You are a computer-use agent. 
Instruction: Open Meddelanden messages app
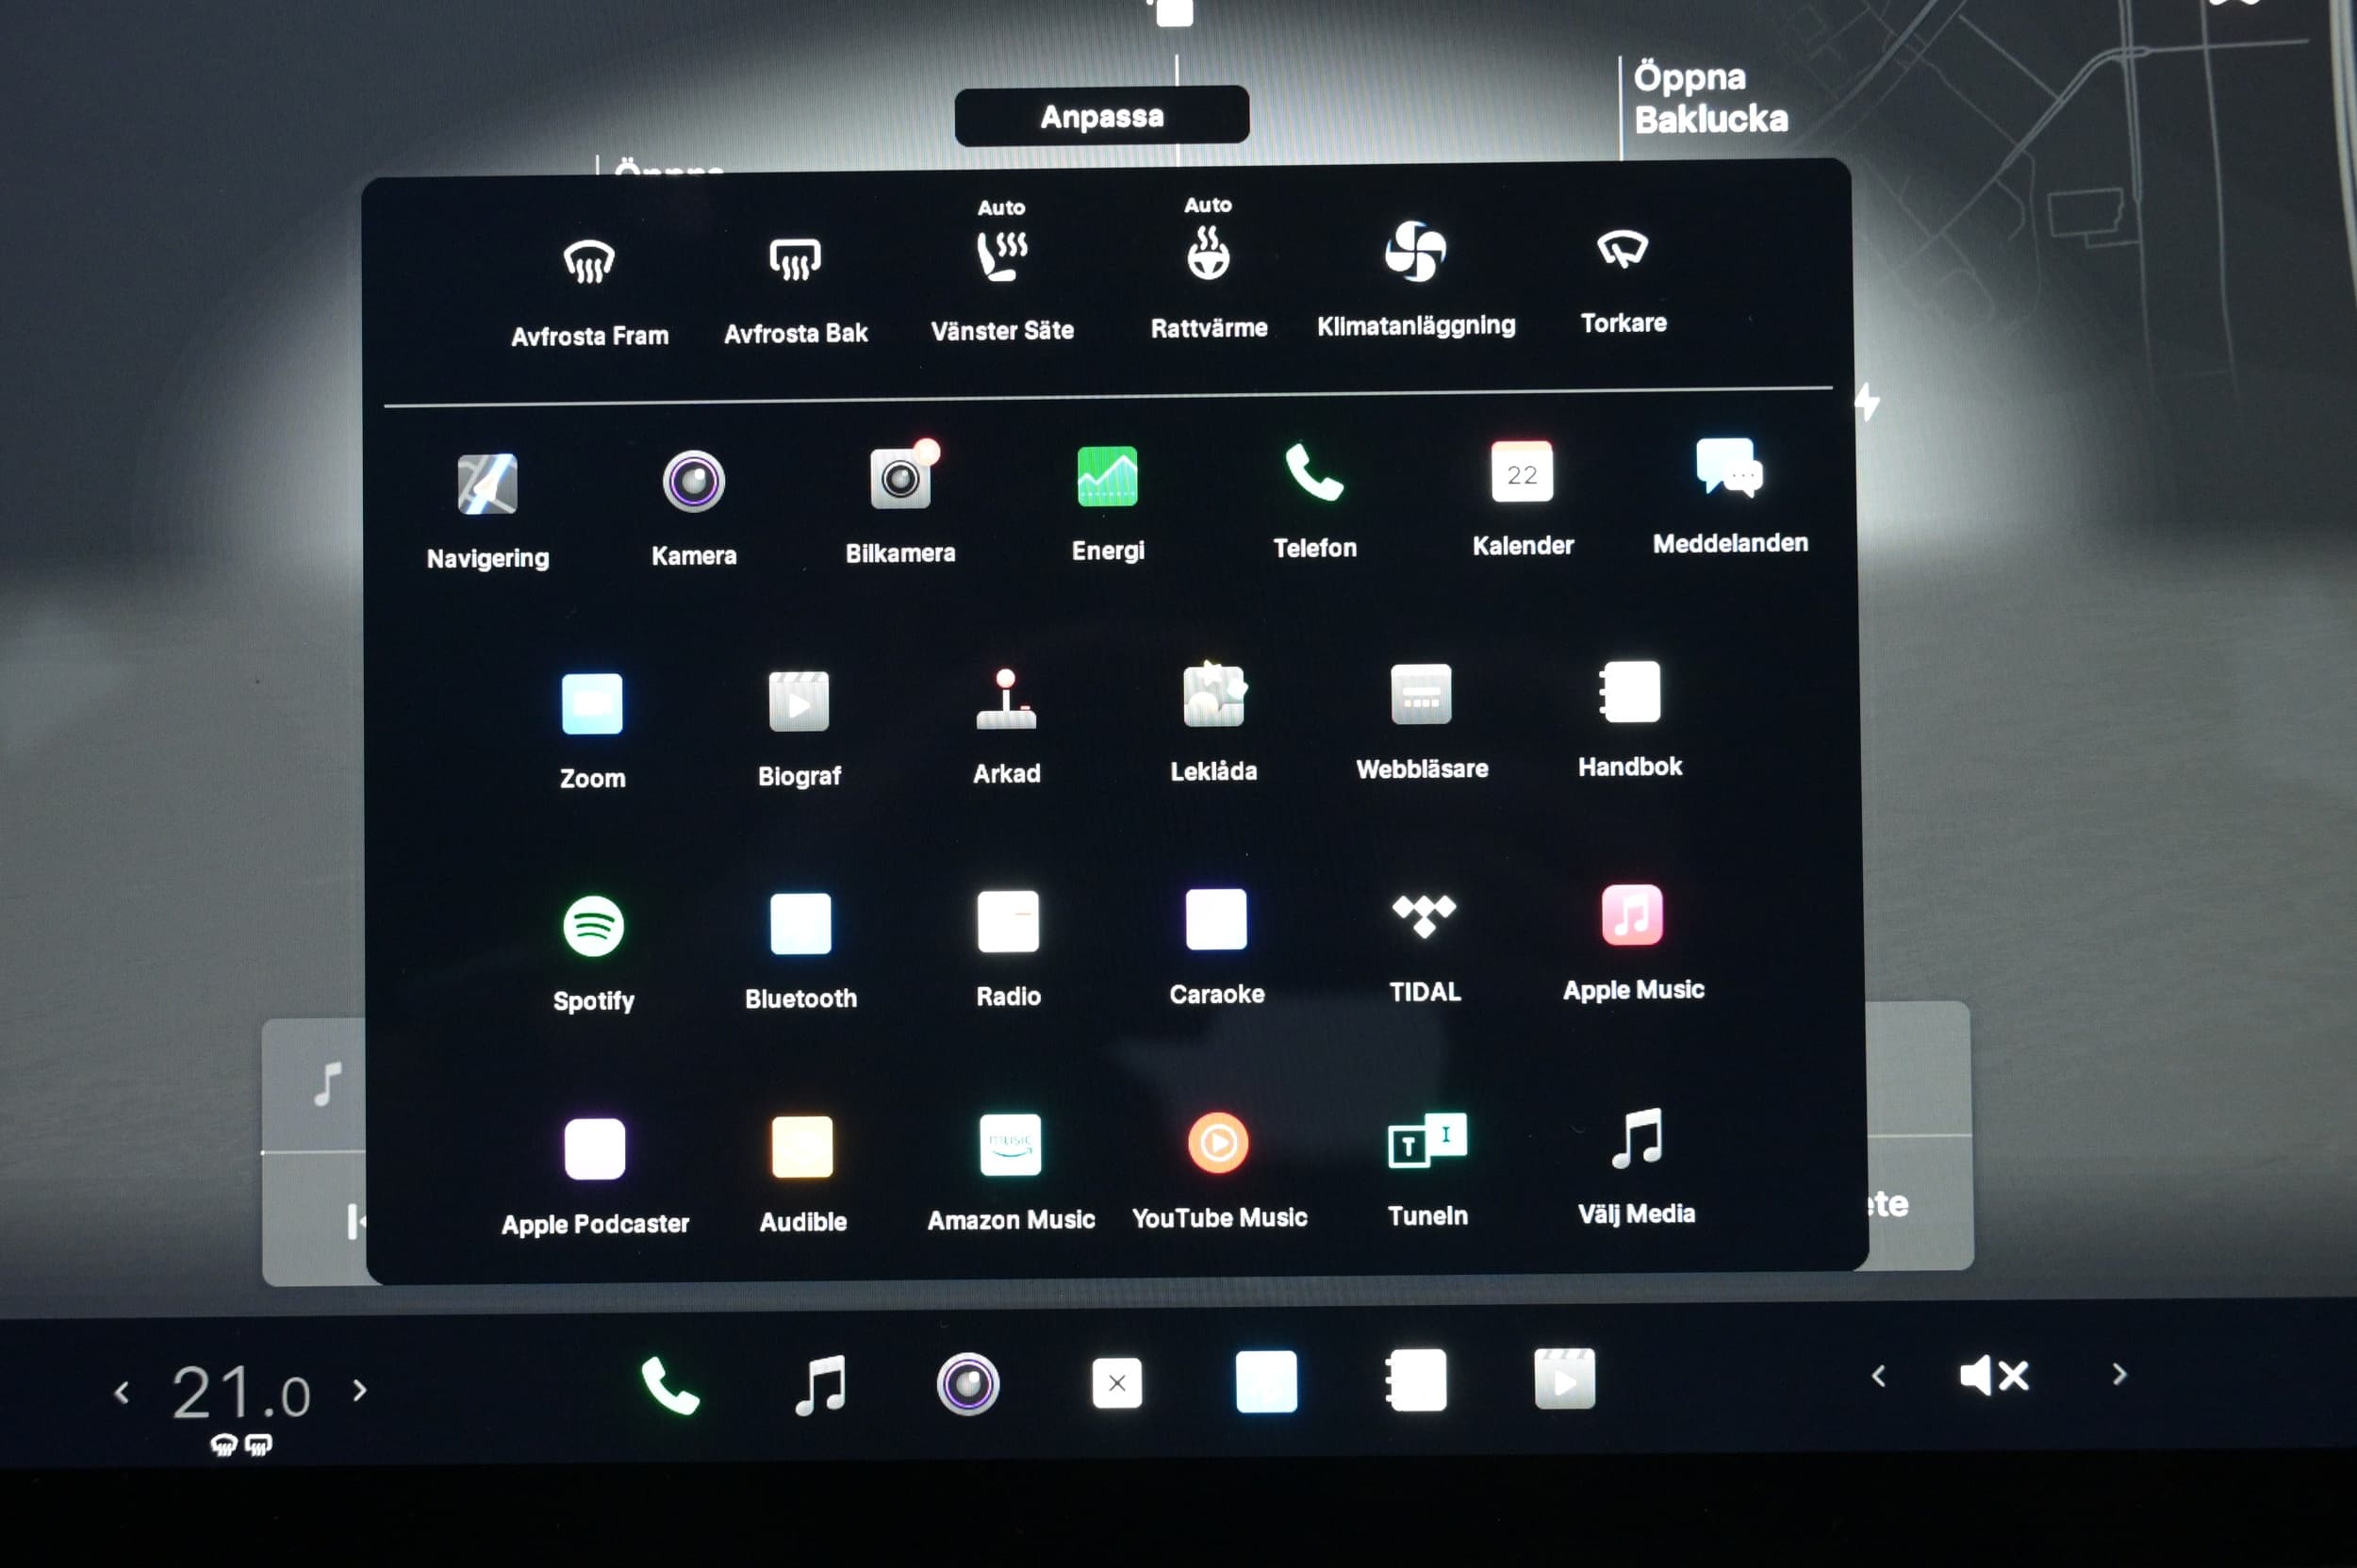pos(1730,496)
